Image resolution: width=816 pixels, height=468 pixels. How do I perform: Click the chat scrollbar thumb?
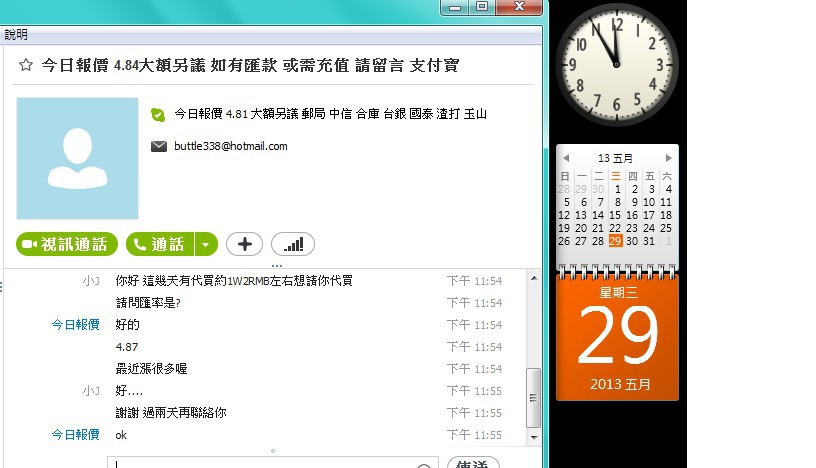[x=533, y=398]
